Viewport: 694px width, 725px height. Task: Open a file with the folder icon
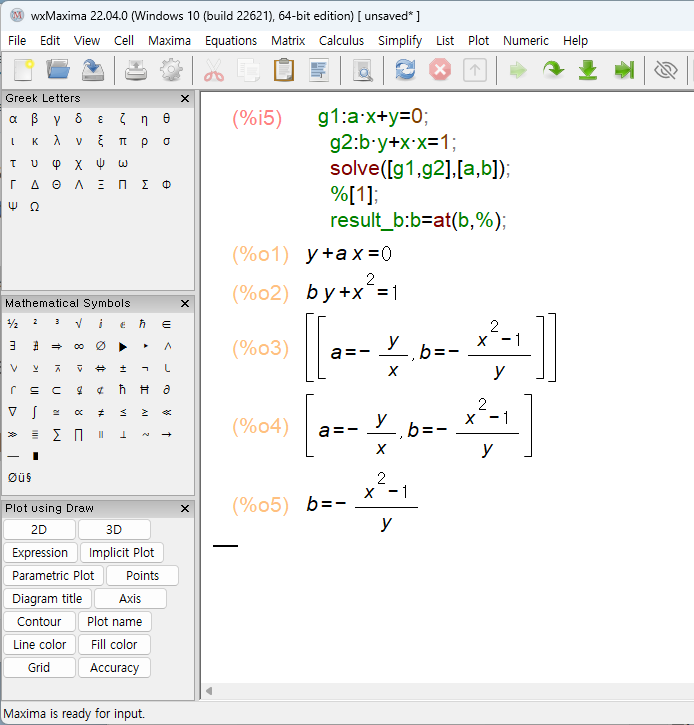[58, 70]
